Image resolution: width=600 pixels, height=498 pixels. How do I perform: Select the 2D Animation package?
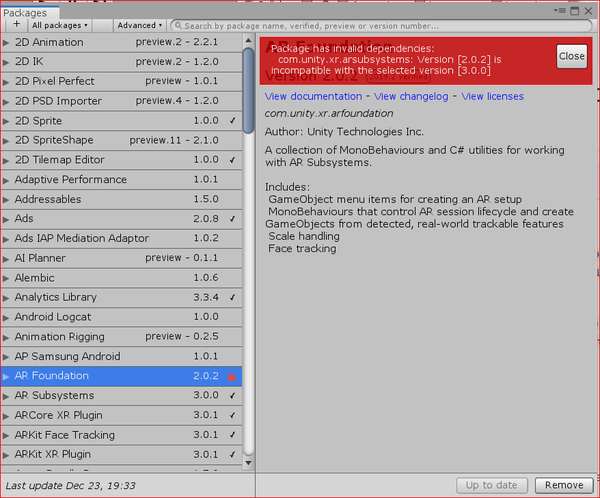click(121, 42)
